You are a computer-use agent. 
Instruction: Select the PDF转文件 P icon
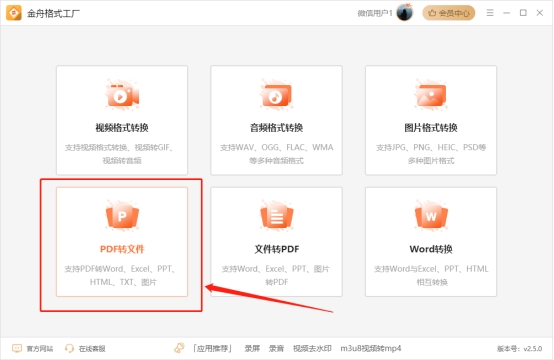[x=122, y=216]
